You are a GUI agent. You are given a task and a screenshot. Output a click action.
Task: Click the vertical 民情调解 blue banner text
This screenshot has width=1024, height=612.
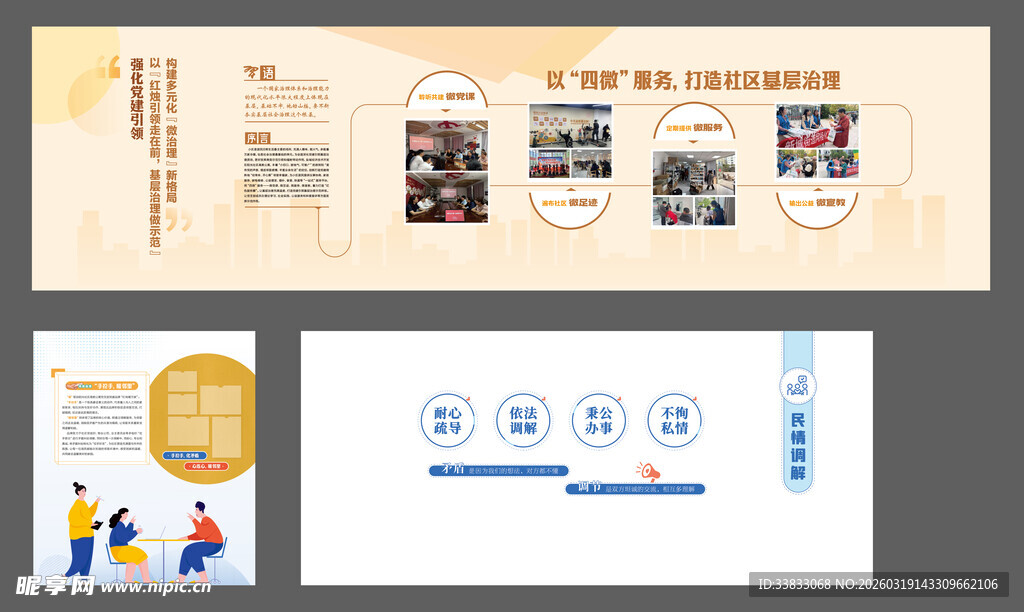797,446
